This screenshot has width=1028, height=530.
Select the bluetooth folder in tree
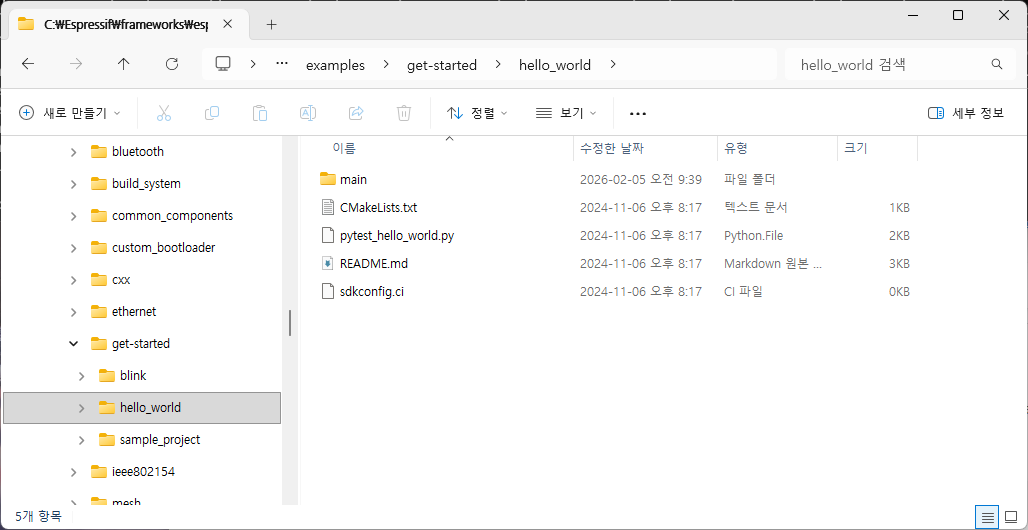pyautogui.click(x=138, y=152)
